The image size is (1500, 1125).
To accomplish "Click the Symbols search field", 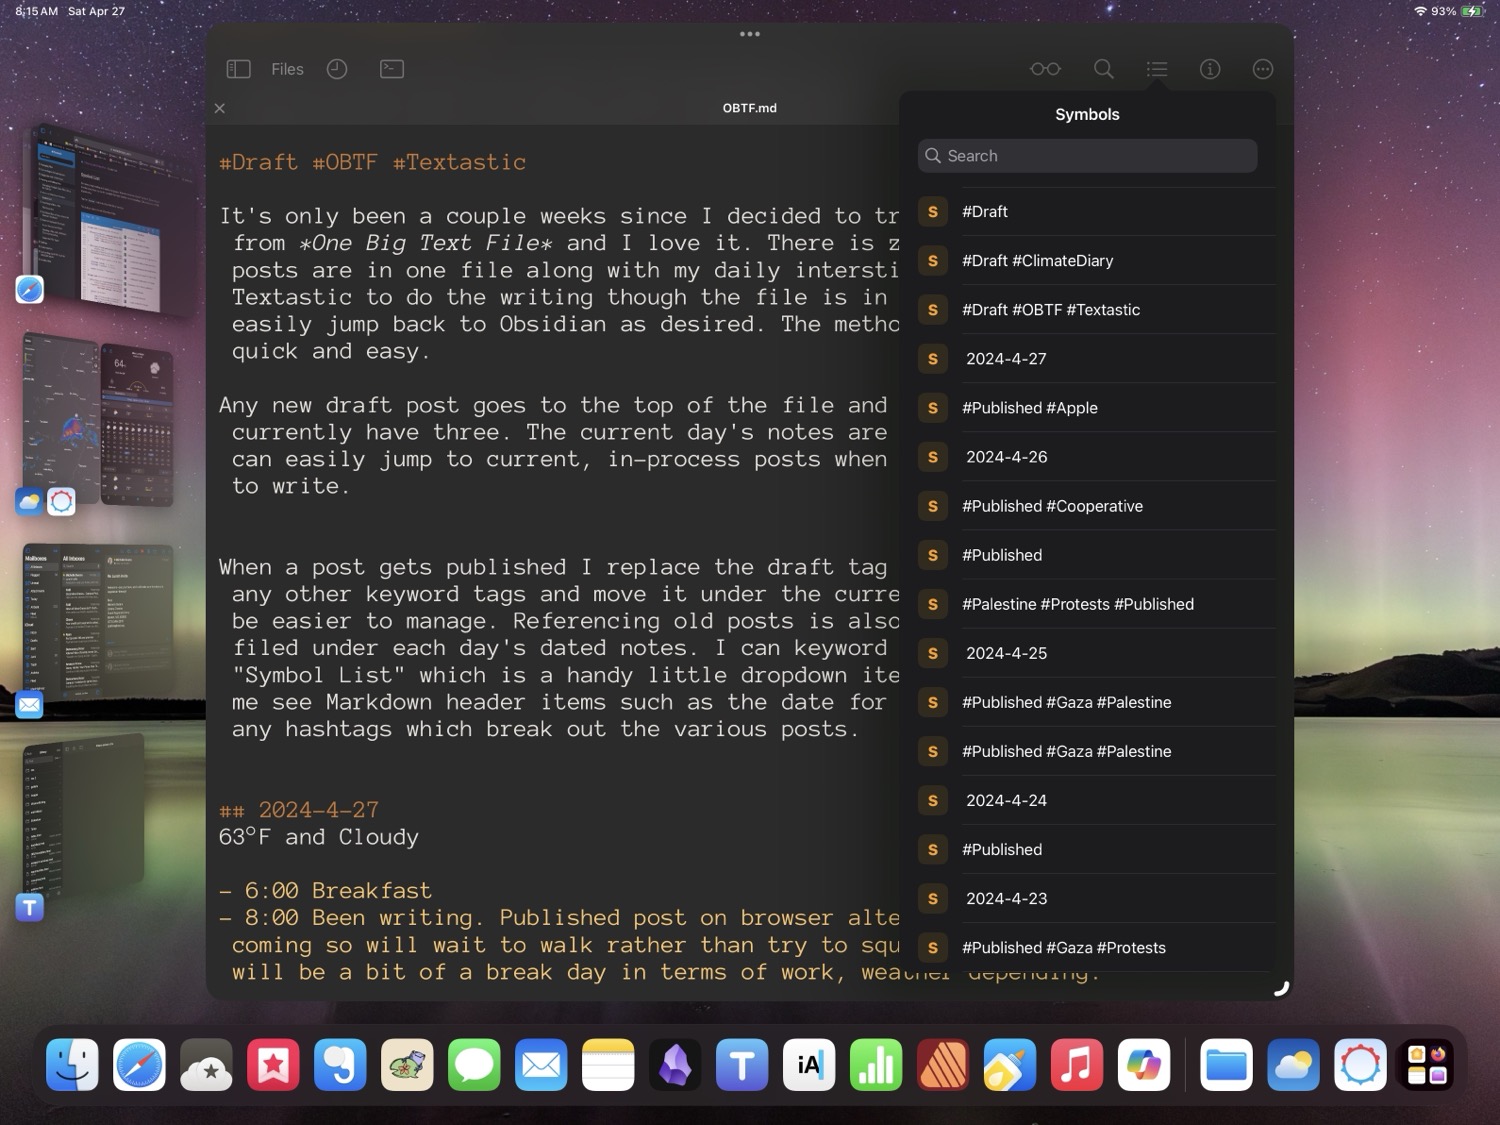I will [x=1086, y=155].
